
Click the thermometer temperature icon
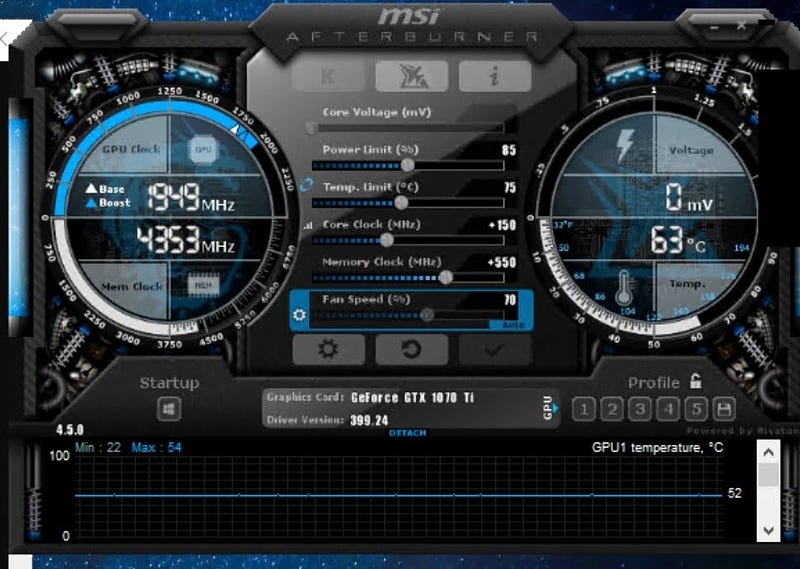coord(623,287)
